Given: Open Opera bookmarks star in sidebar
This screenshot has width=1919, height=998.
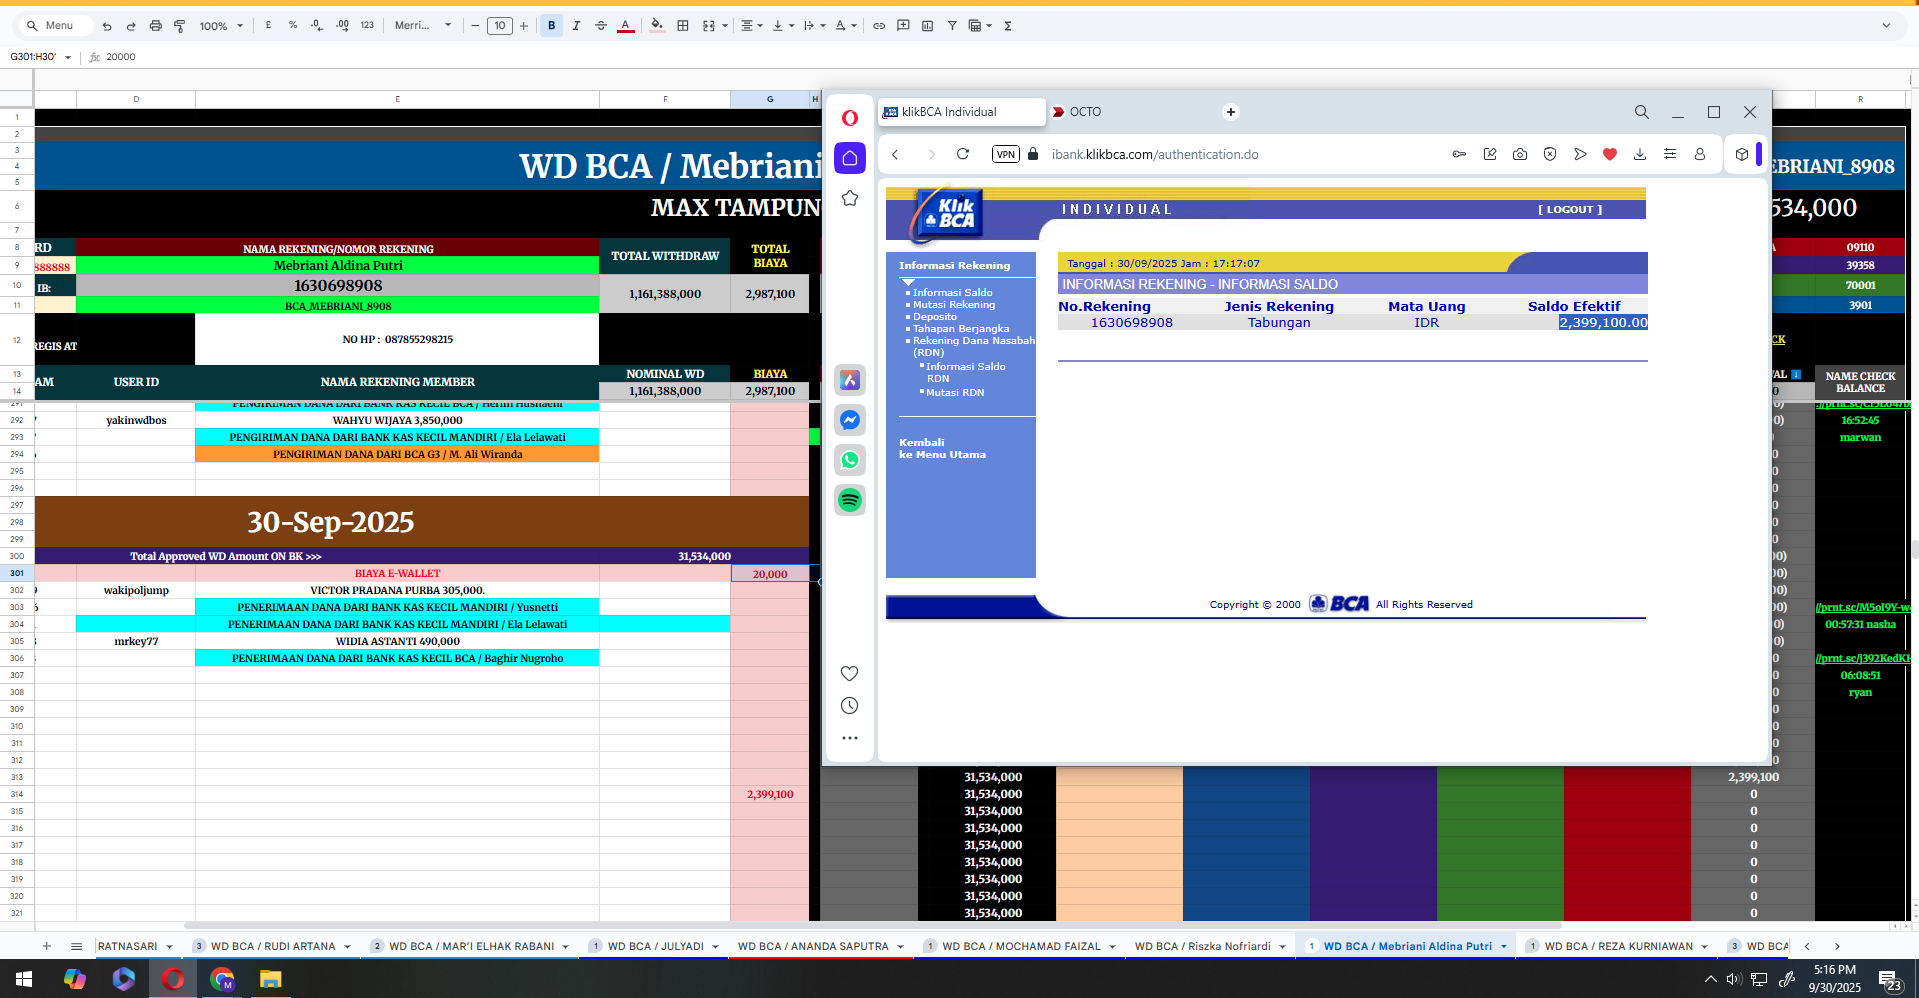Looking at the screenshot, I should click(x=850, y=198).
